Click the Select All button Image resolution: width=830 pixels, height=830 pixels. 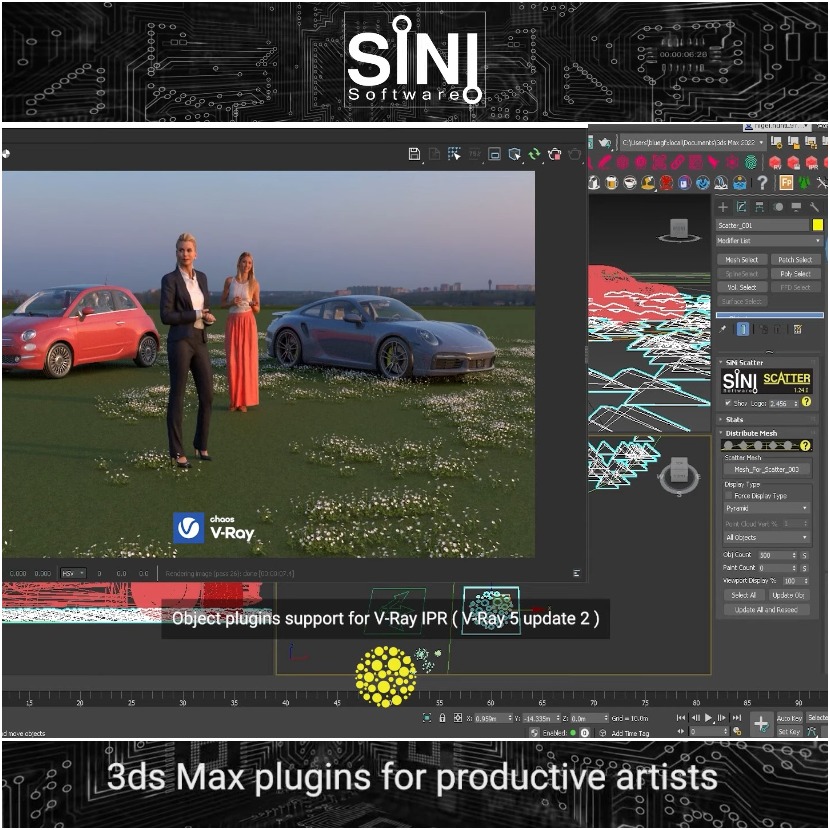point(743,596)
